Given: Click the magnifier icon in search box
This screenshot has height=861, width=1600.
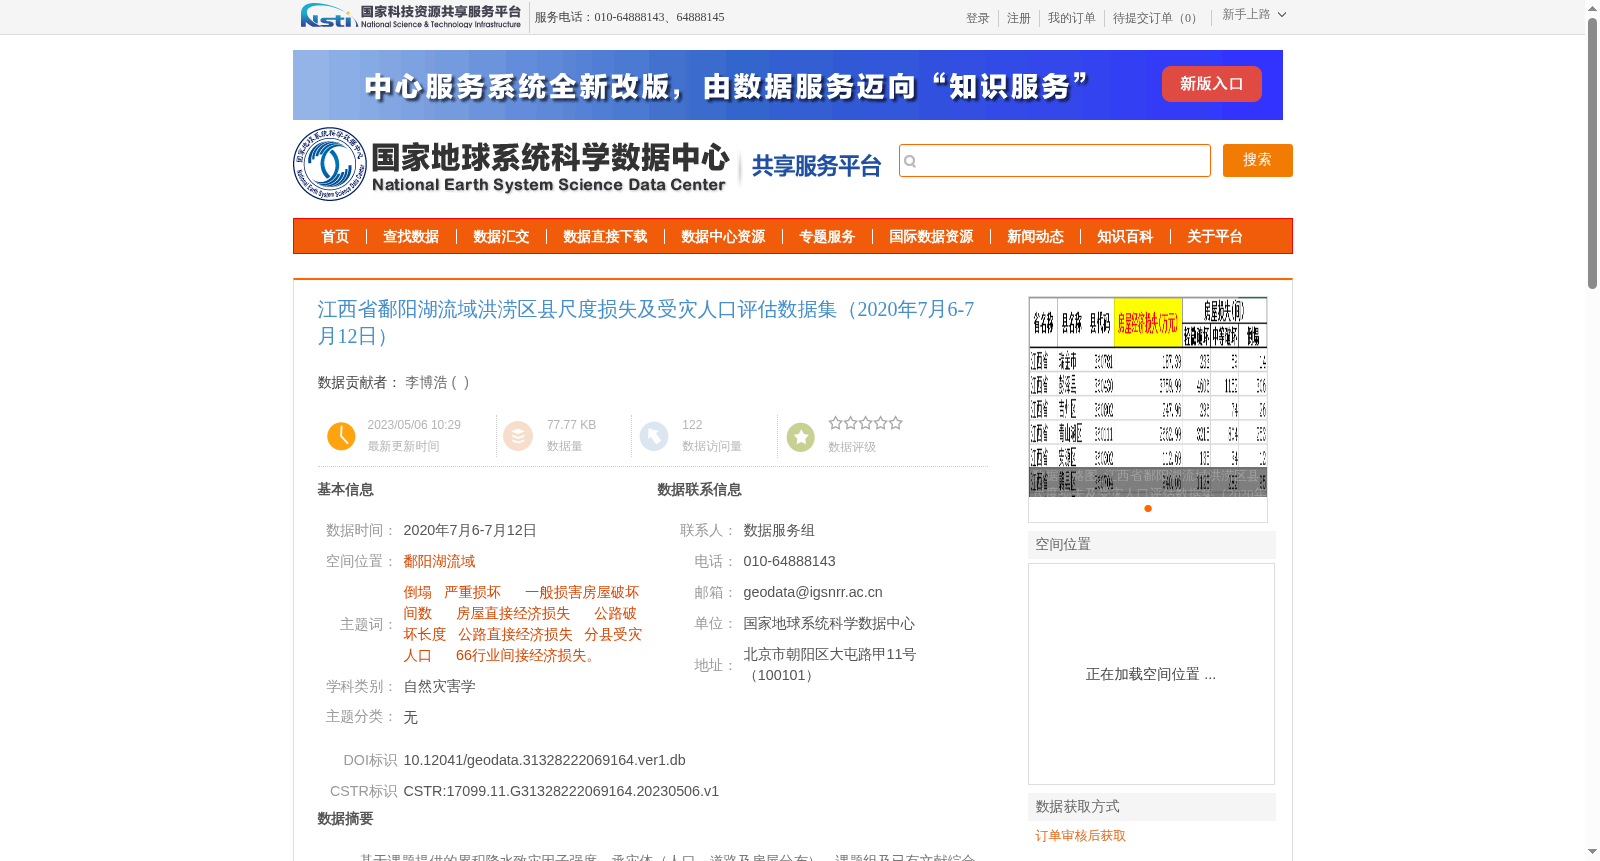Looking at the screenshot, I should (910, 161).
